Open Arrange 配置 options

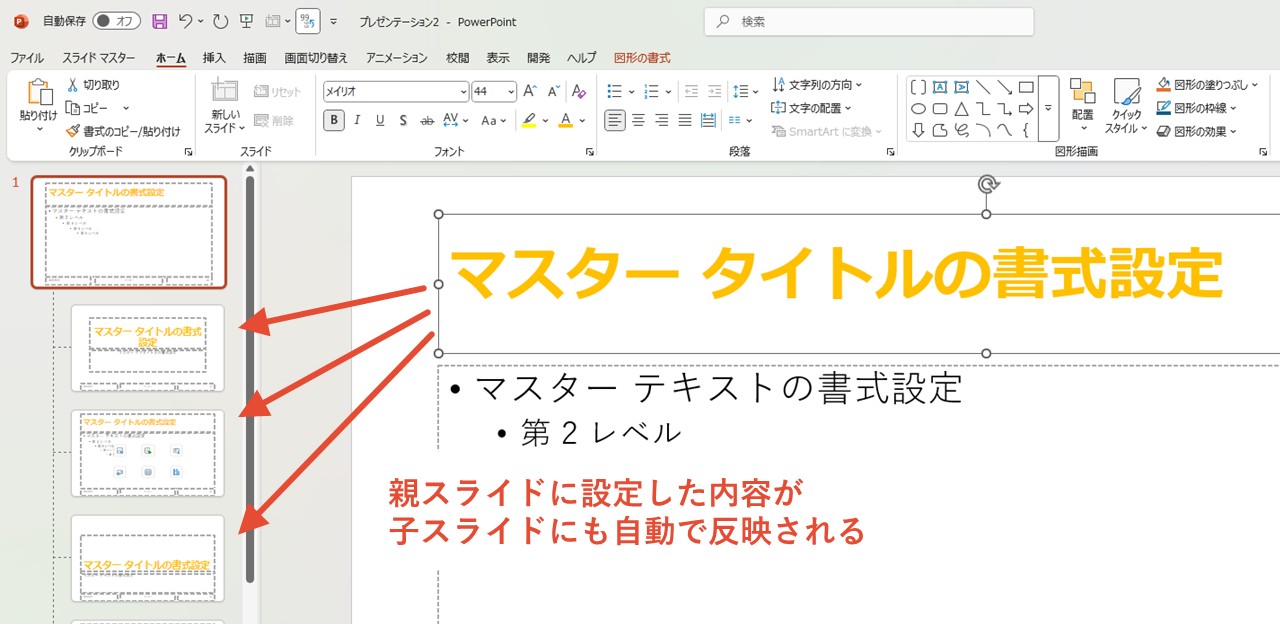[x=1083, y=106]
